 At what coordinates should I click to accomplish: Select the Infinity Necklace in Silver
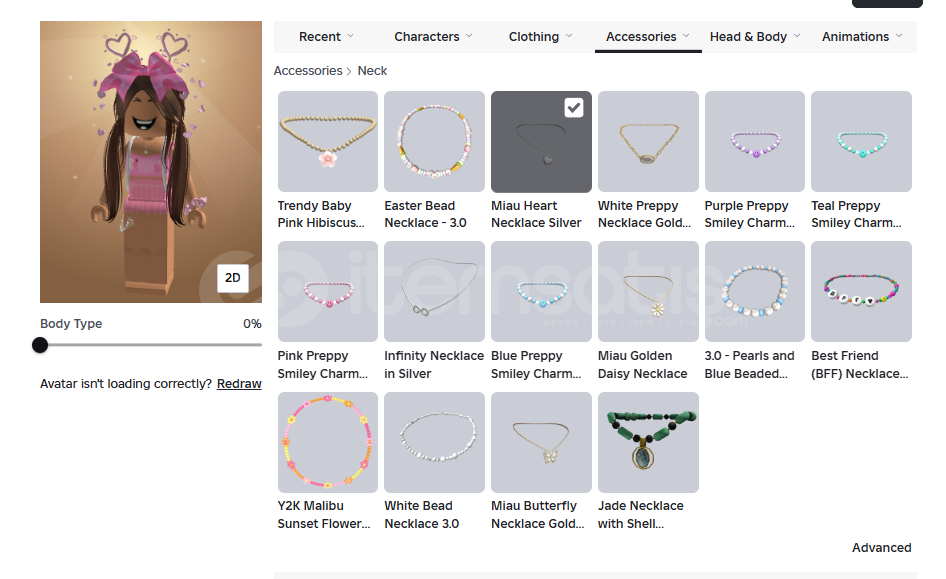(434, 292)
